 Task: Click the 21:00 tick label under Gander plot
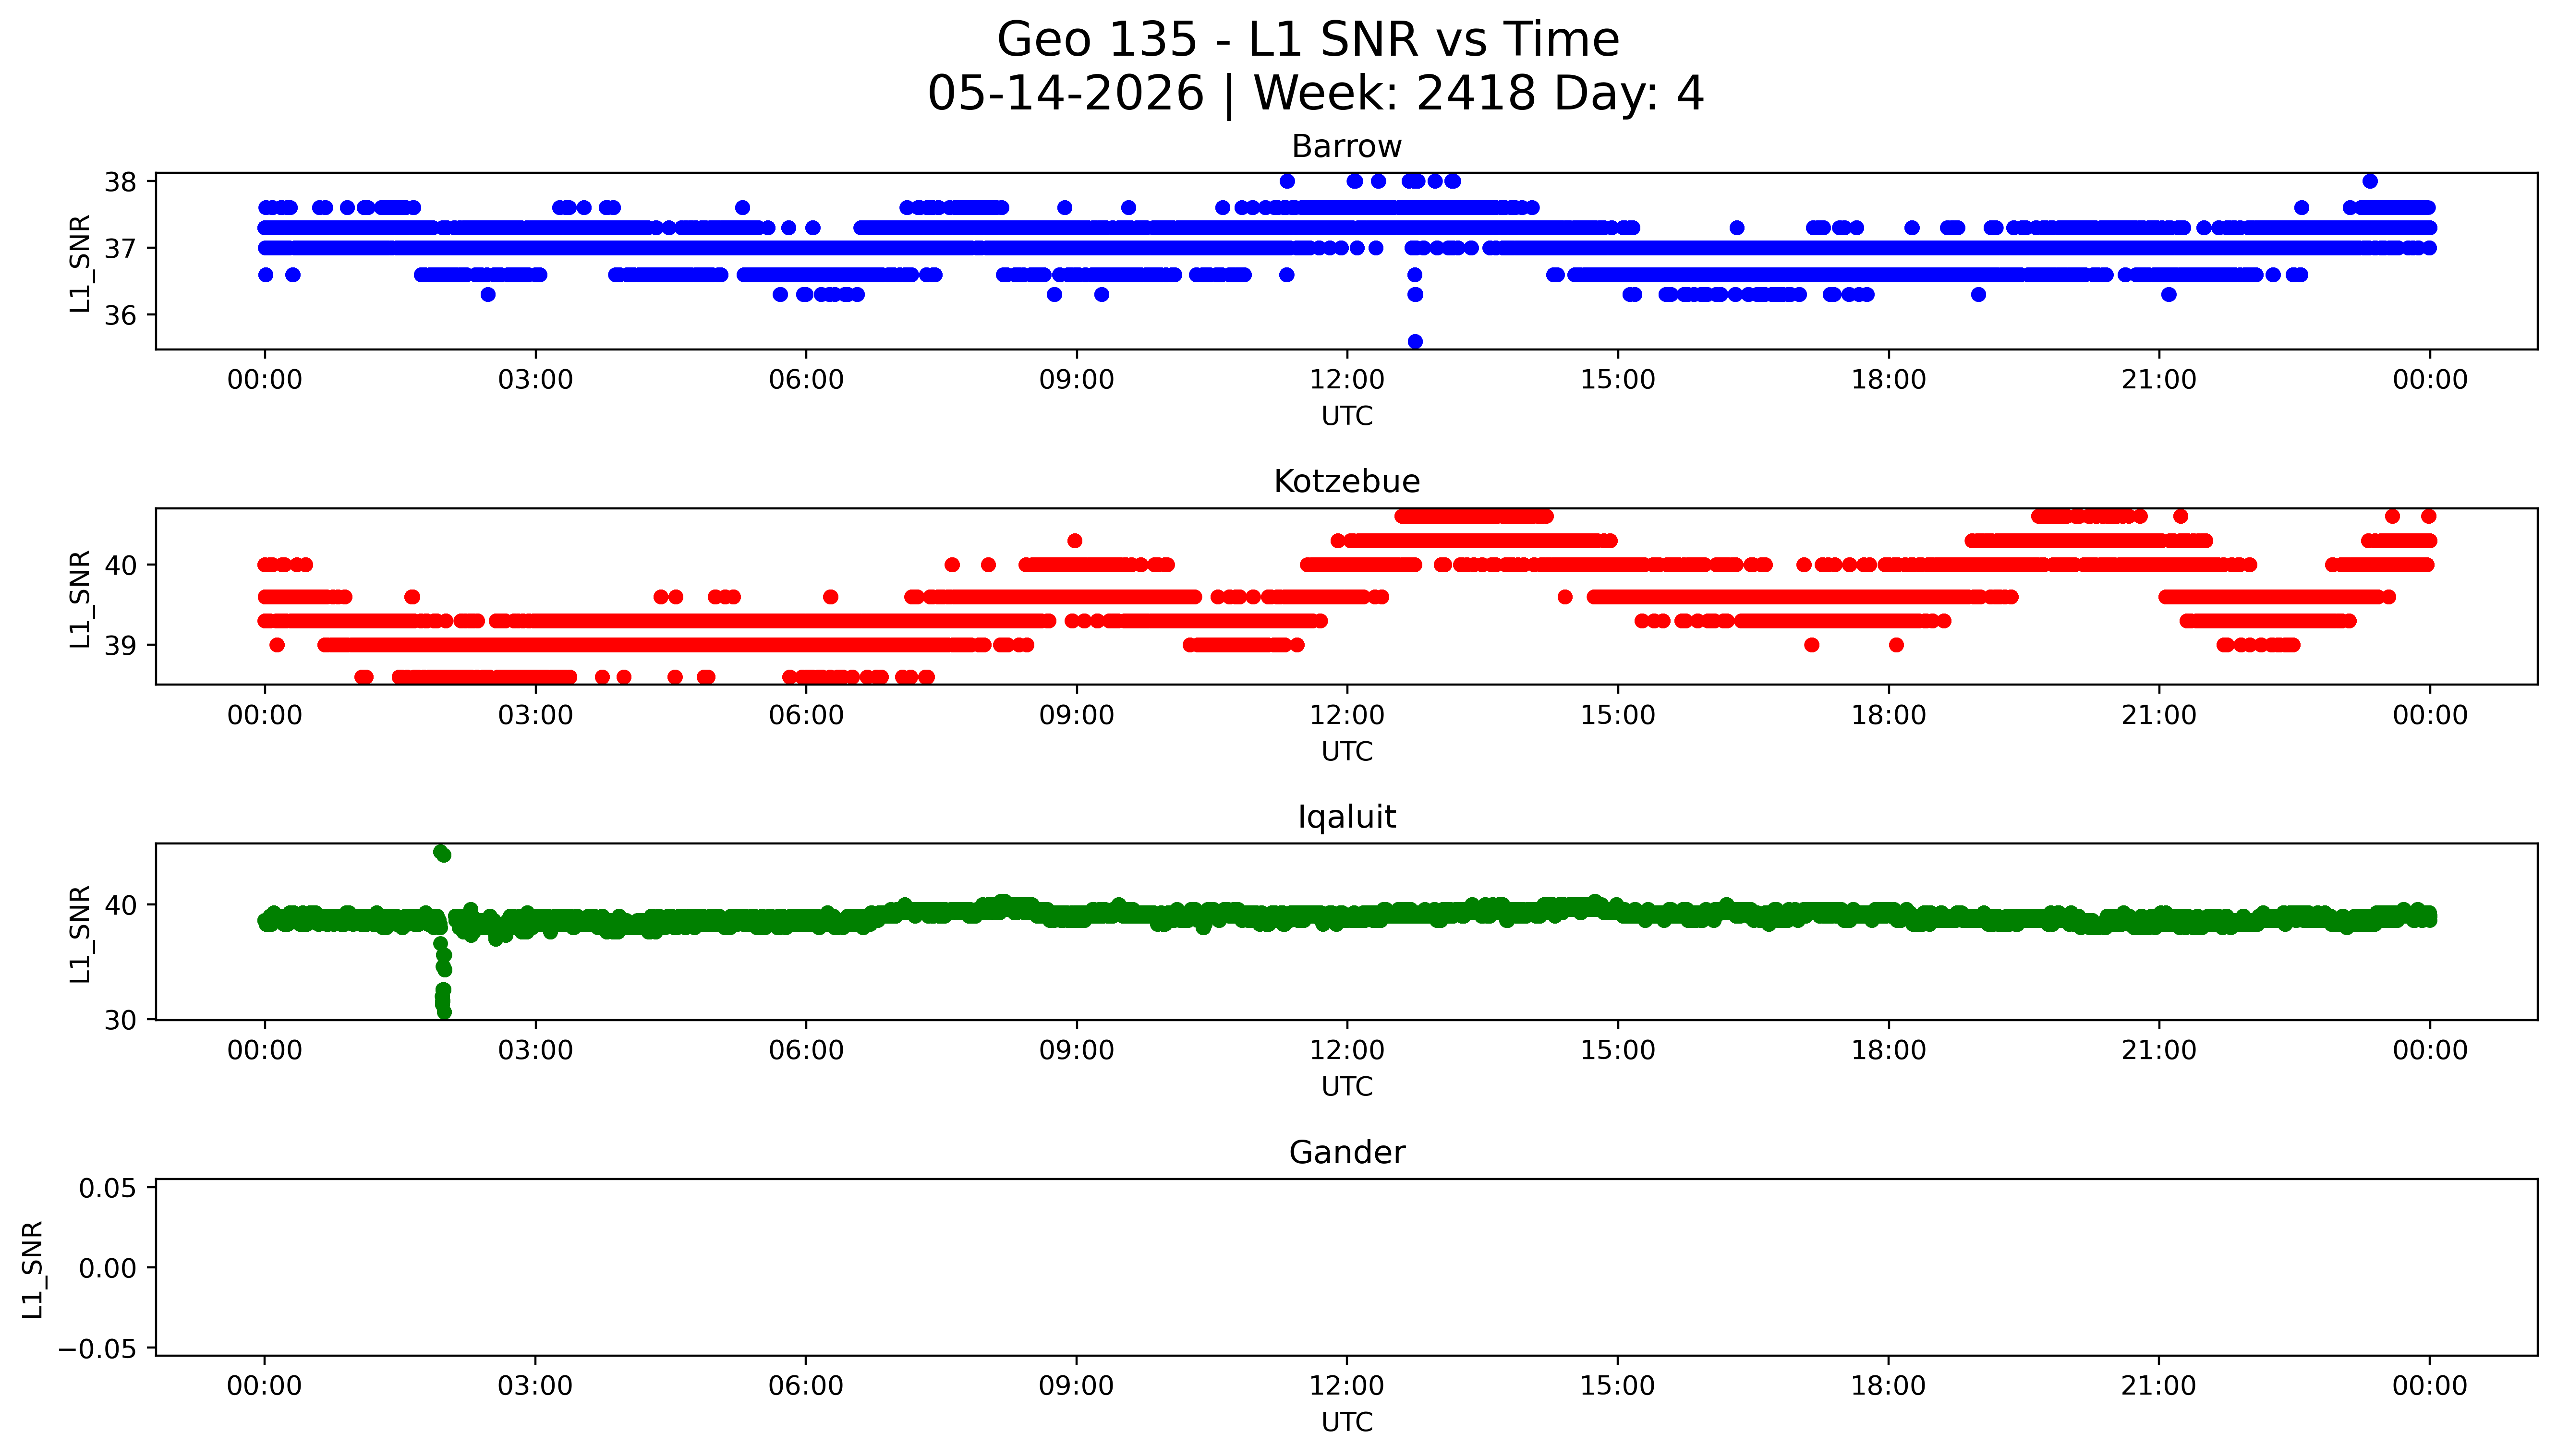tap(2158, 1385)
